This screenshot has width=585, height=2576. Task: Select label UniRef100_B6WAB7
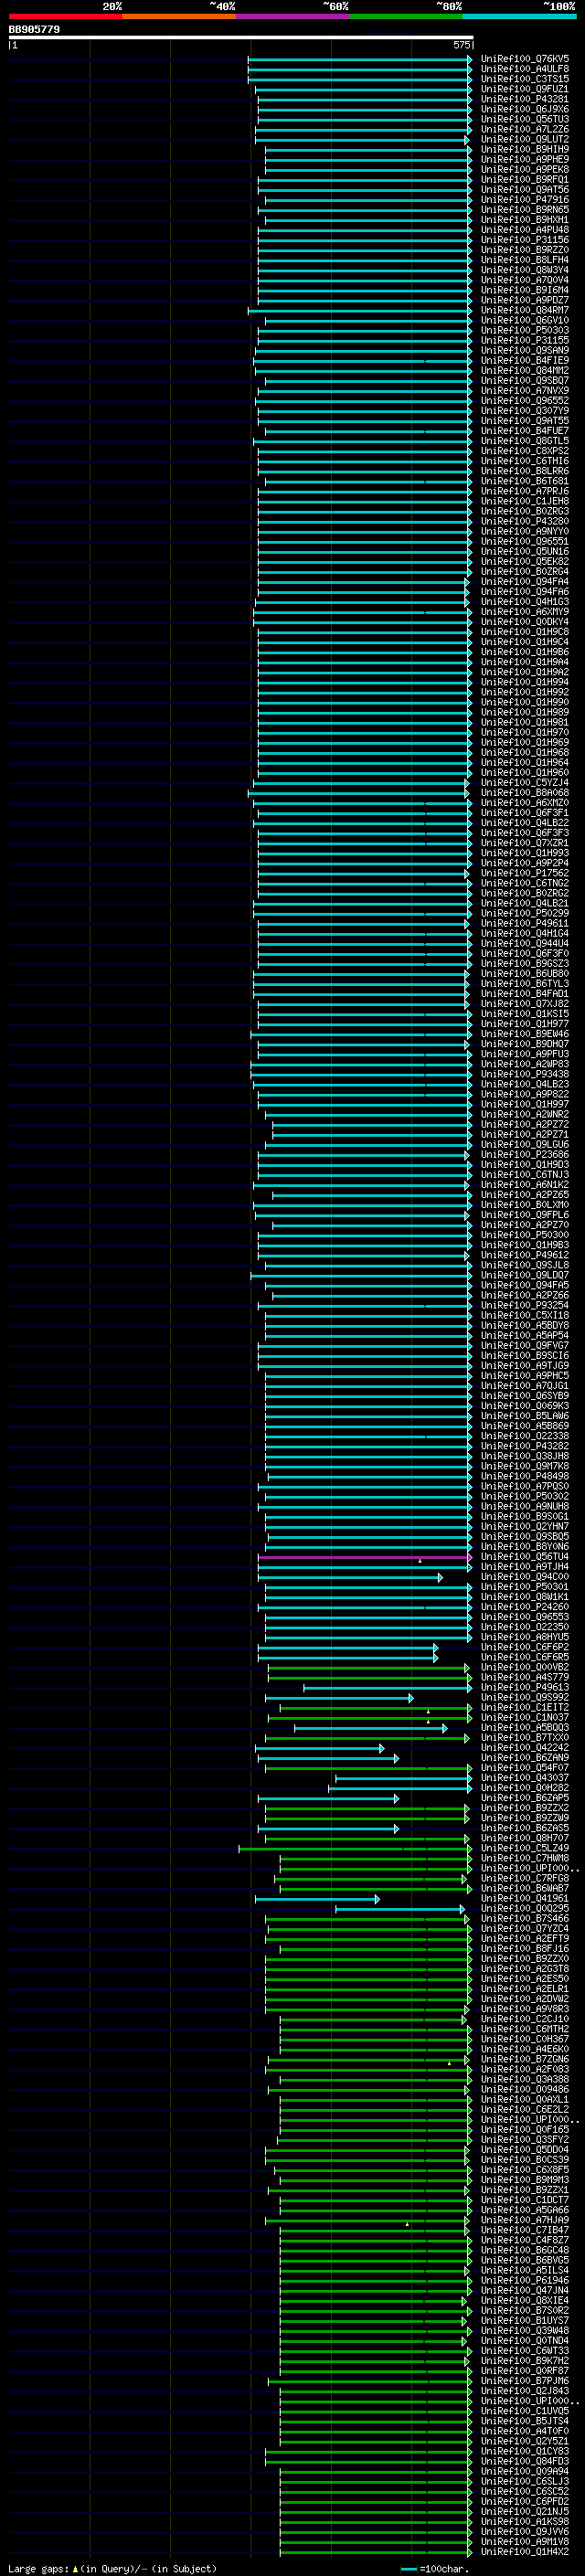click(525, 1889)
